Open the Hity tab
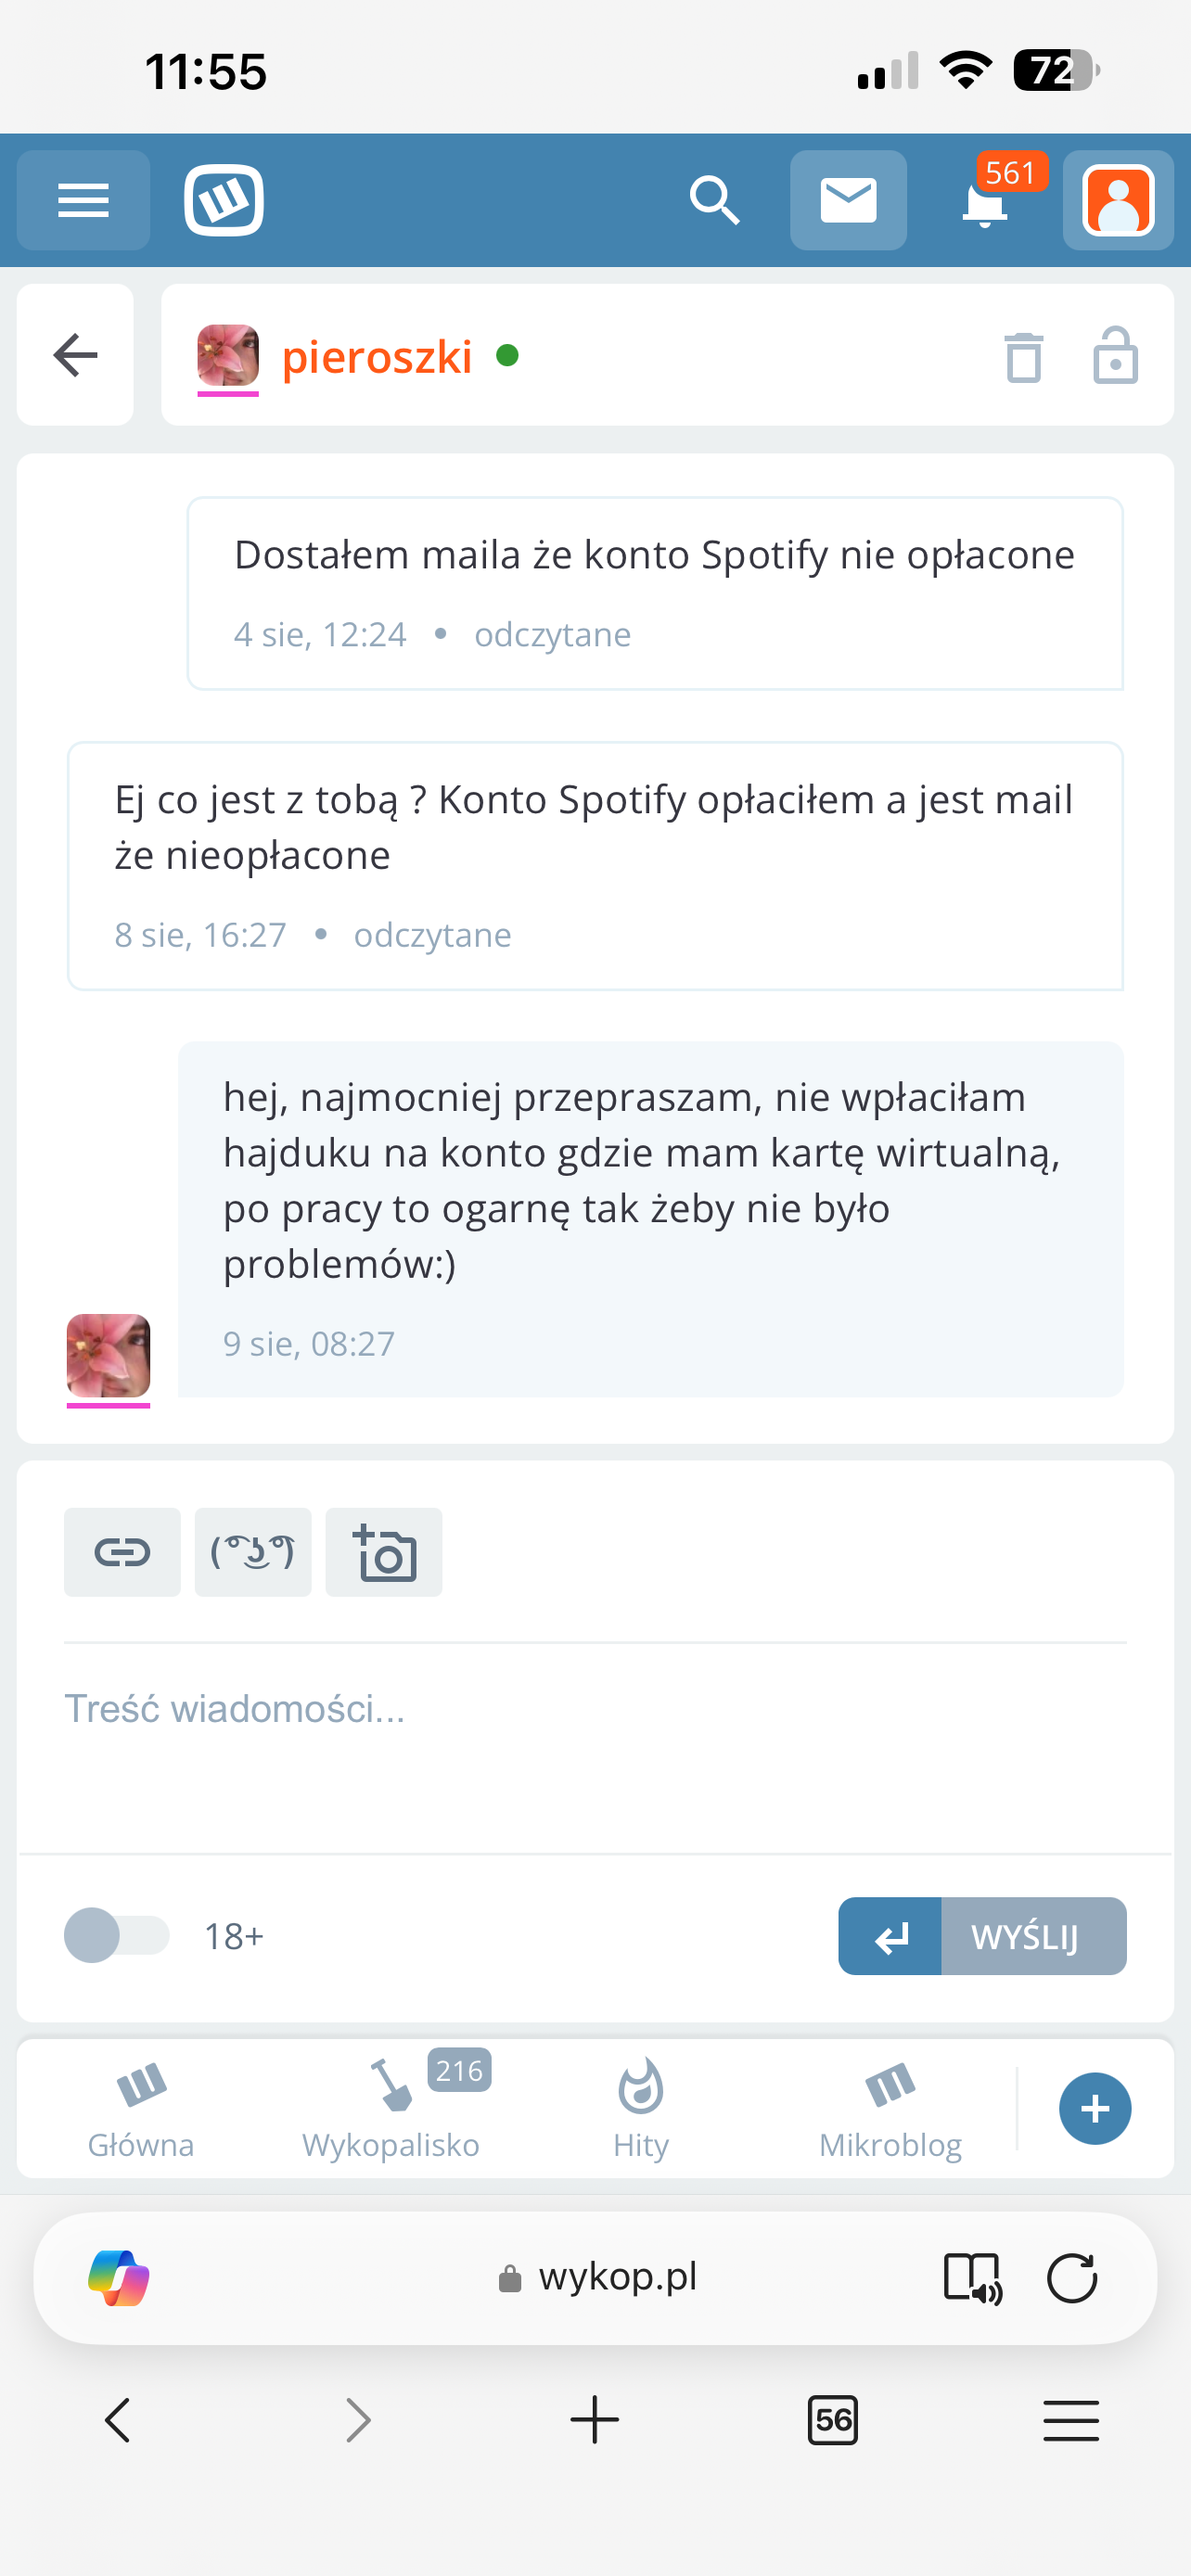Screen dimensions: 1191x2576 [641, 2108]
